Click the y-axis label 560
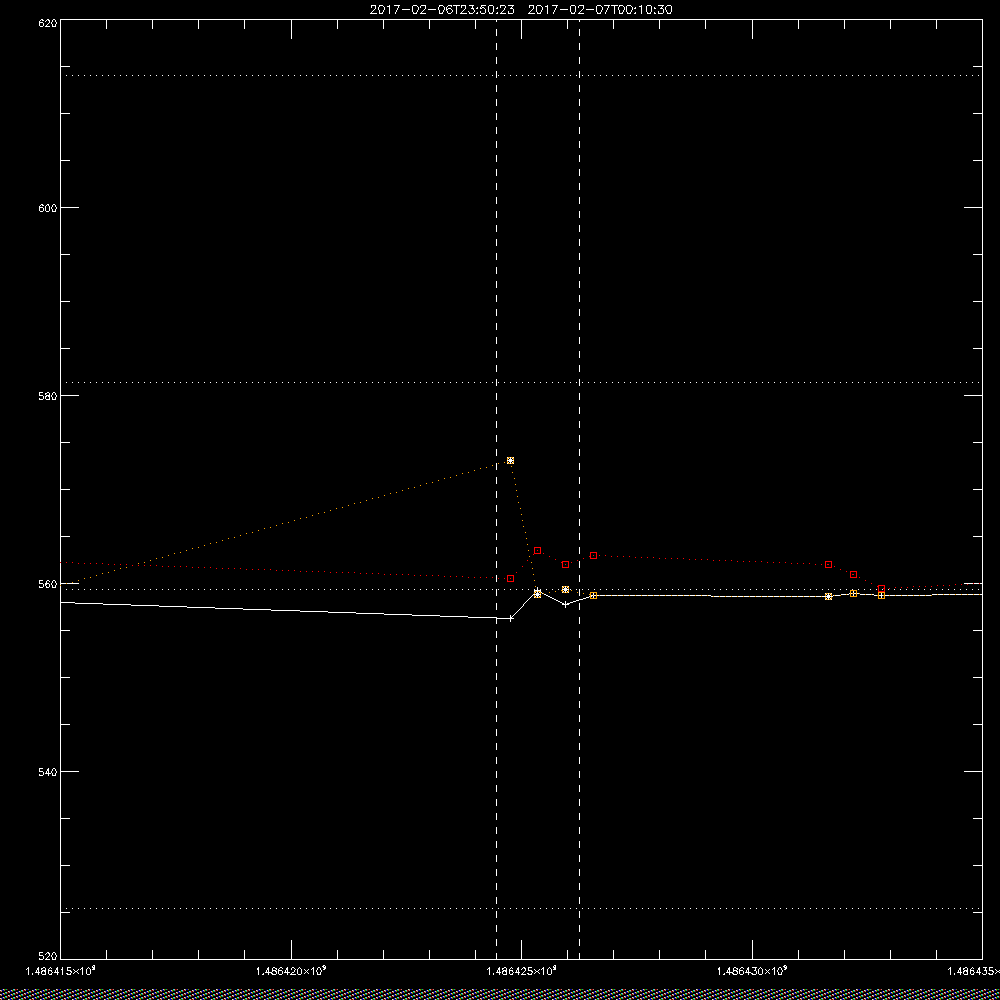This screenshot has height=1000, width=1000. click(48, 584)
